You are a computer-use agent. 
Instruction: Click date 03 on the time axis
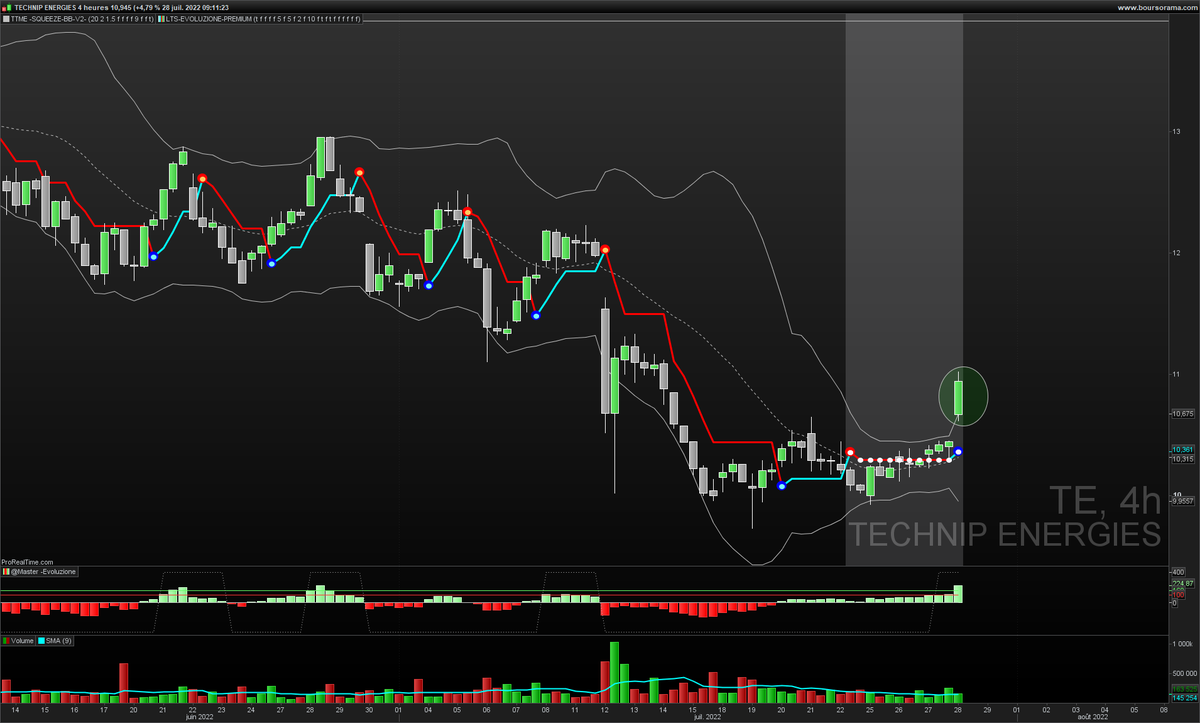1075,709
